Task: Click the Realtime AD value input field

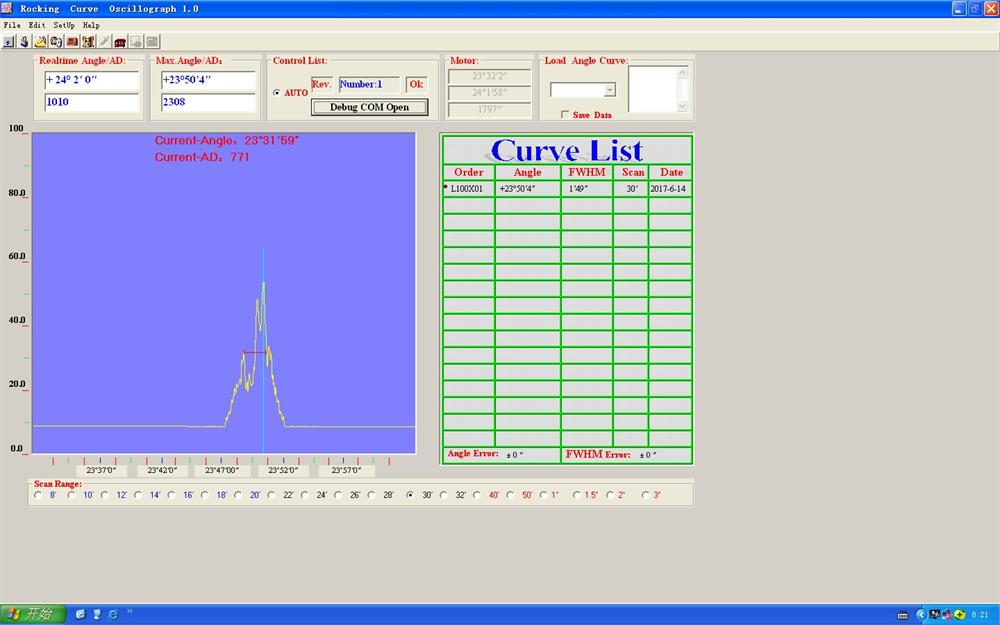Action: click(x=90, y=102)
